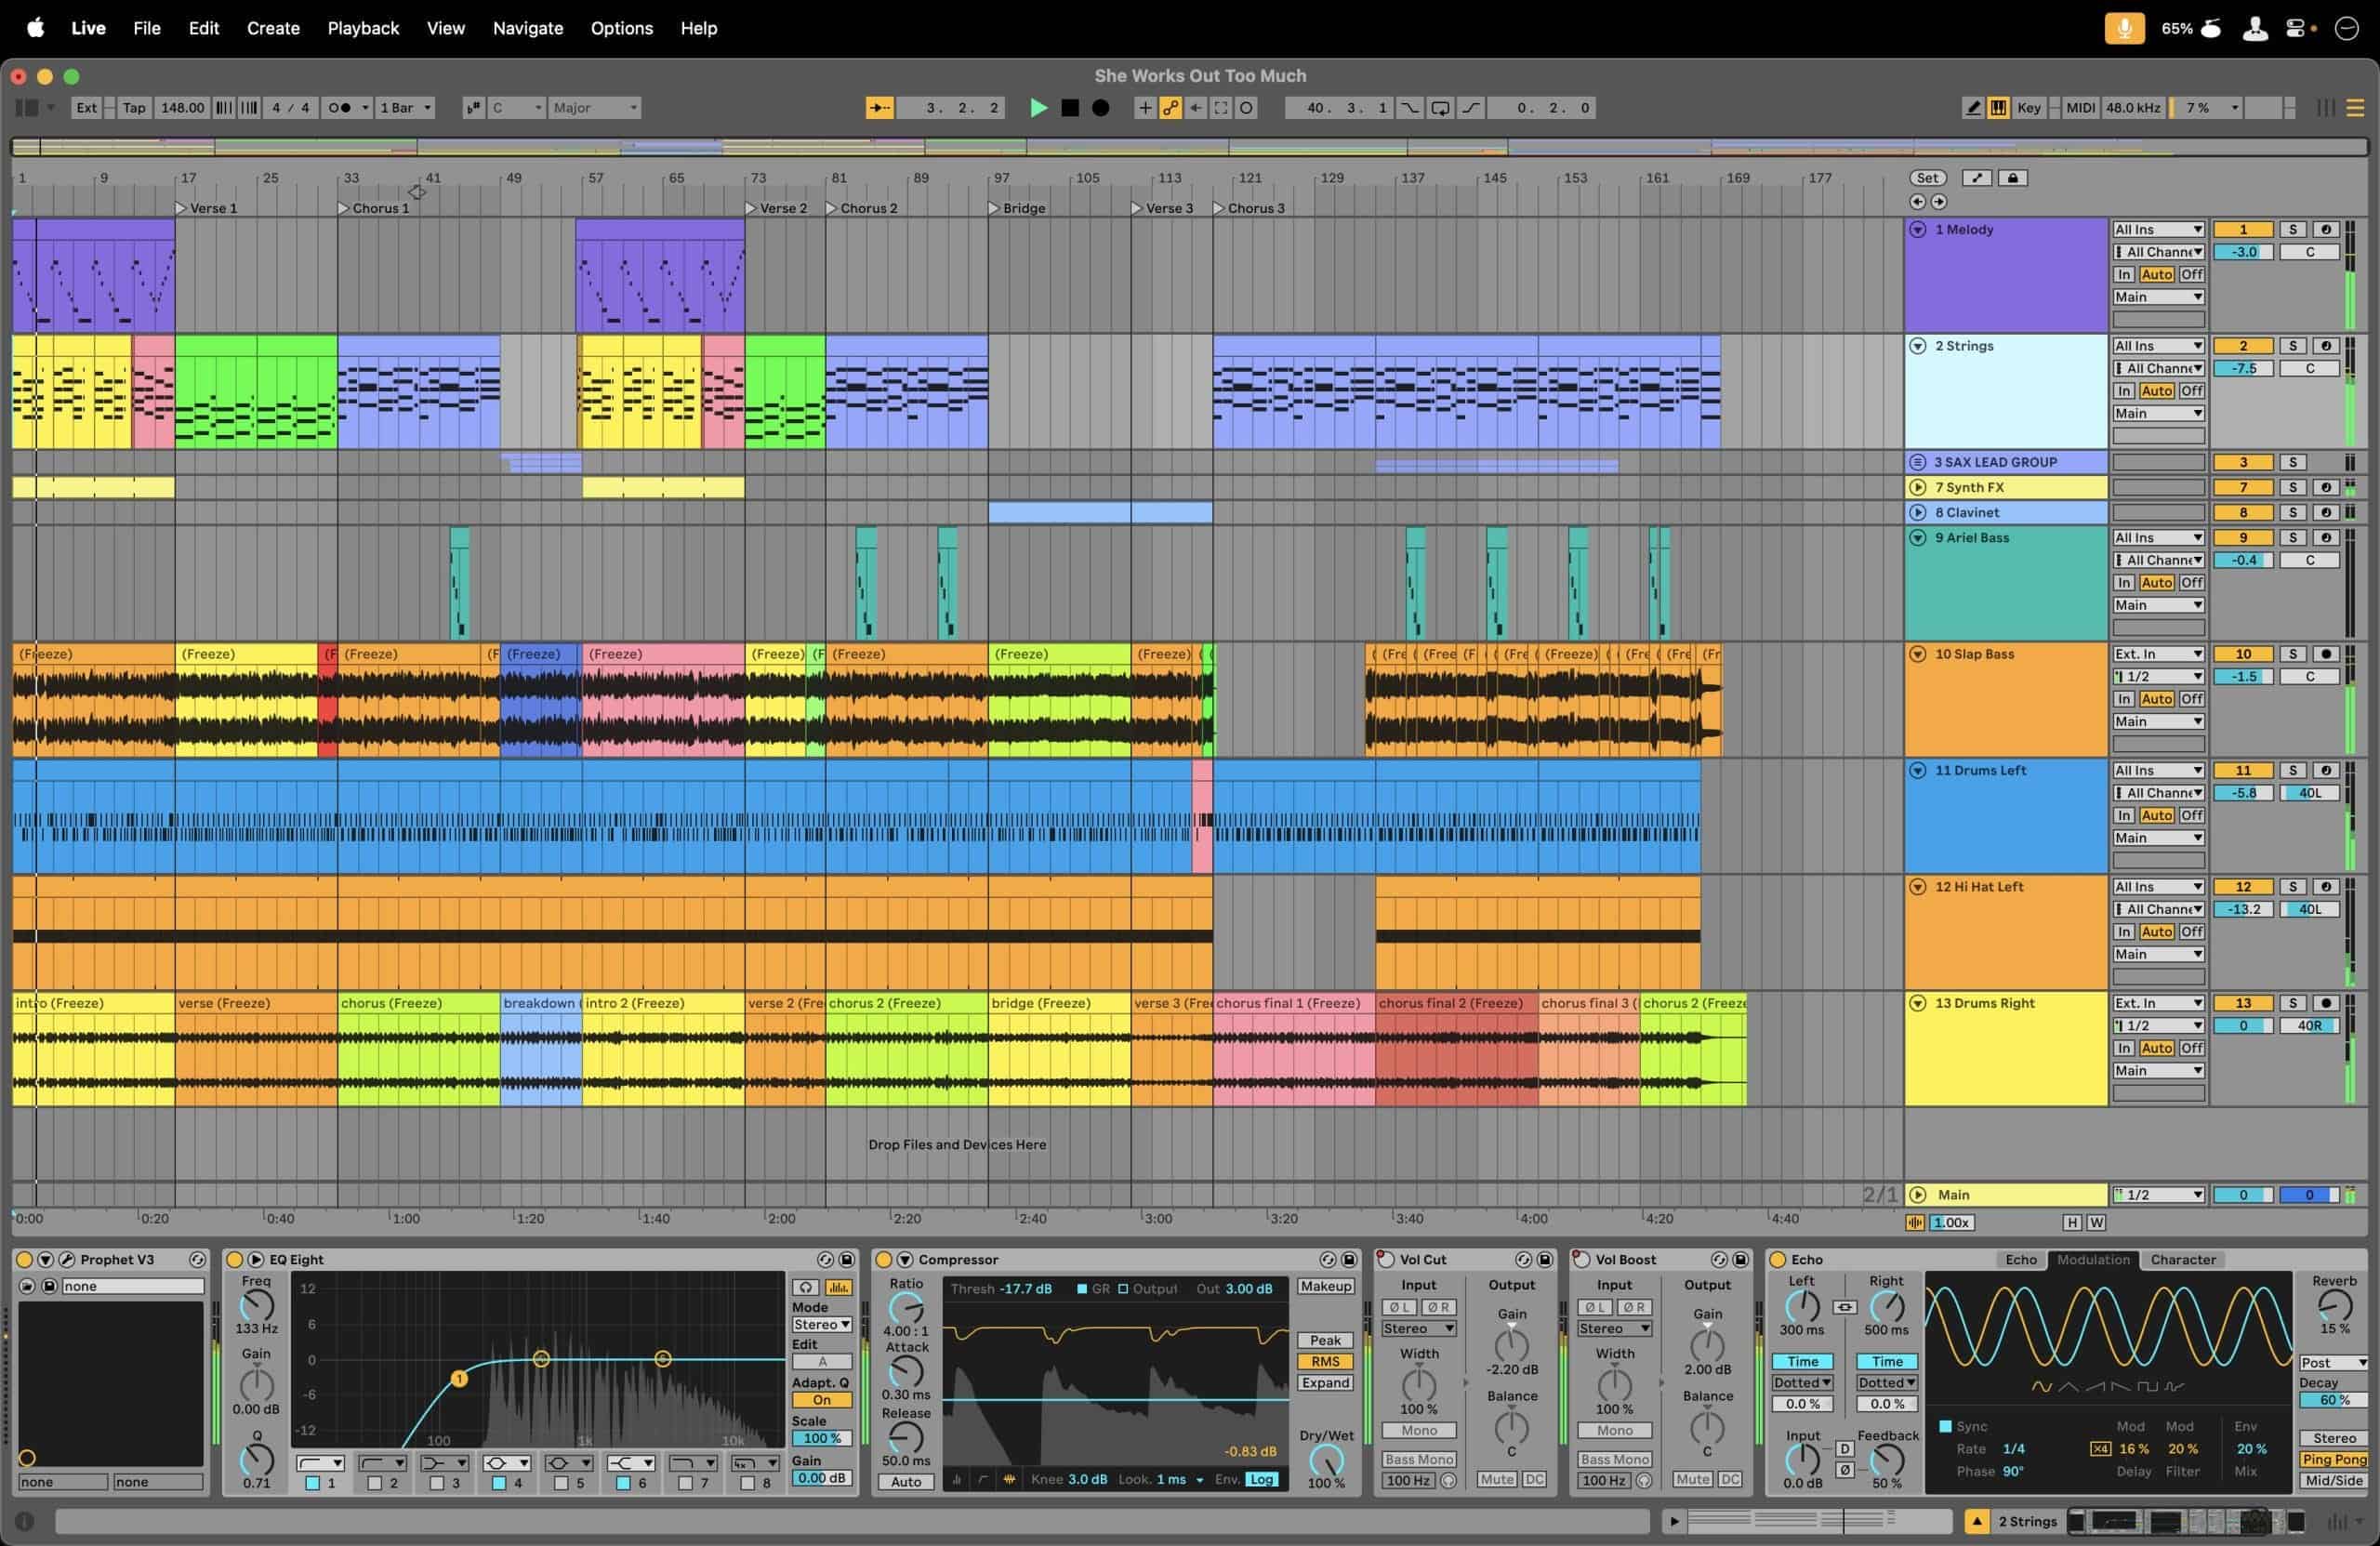Jump to next locator arrow
The height and width of the screenshot is (1546, 2380).
[x=1939, y=202]
